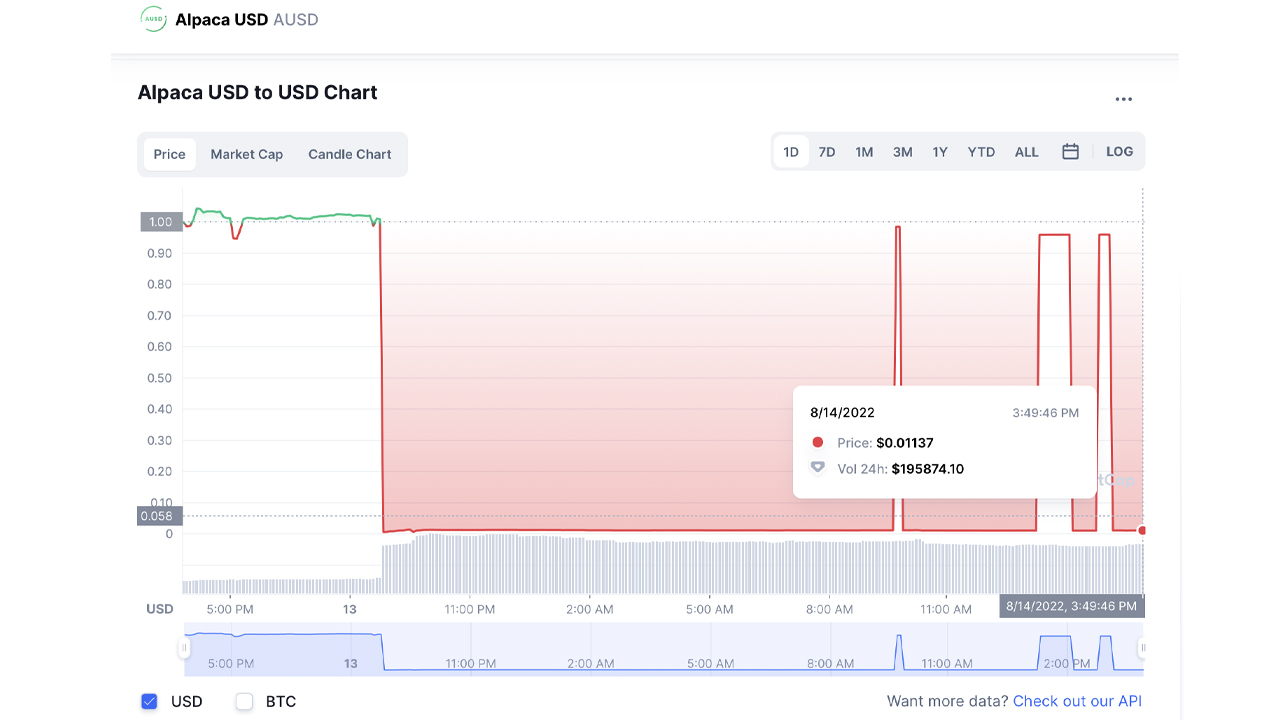Select the 7D time range
The image size is (1280, 720).
point(827,152)
